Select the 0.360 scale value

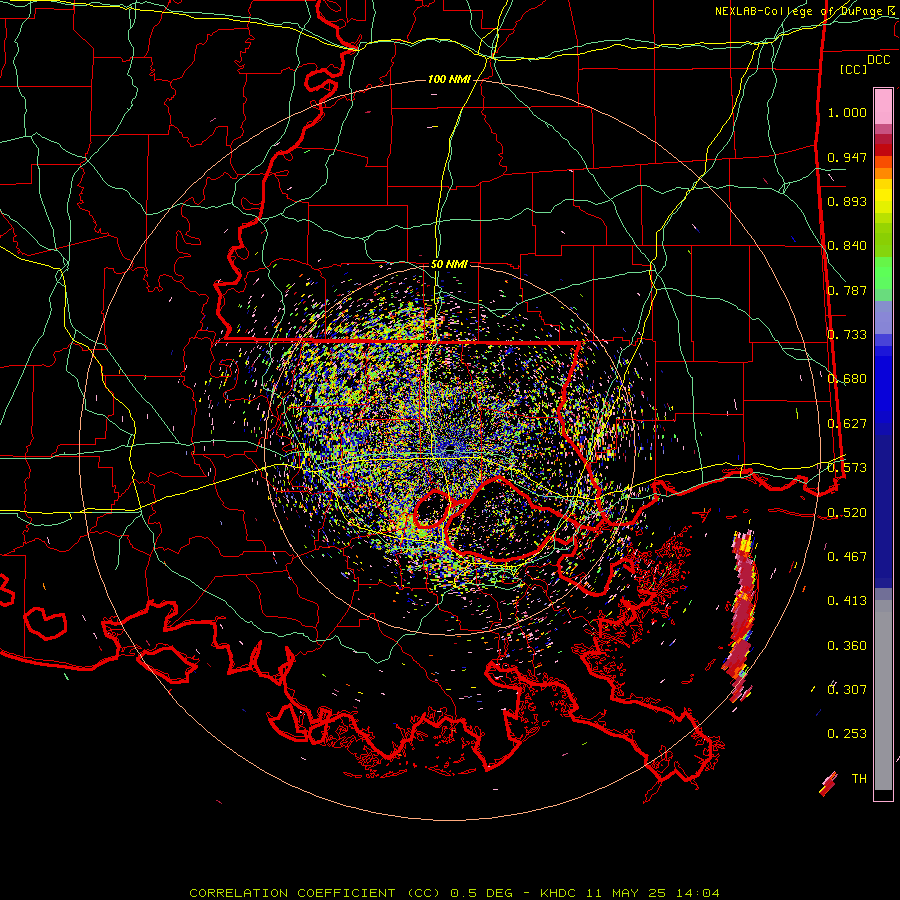pyautogui.click(x=847, y=646)
